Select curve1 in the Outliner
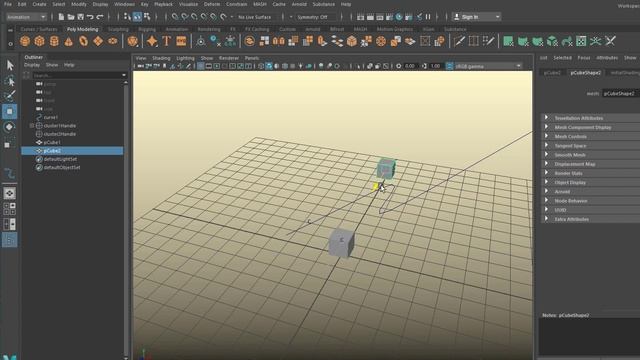The width and height of the screenshot is (640, 360). (51, 118)
